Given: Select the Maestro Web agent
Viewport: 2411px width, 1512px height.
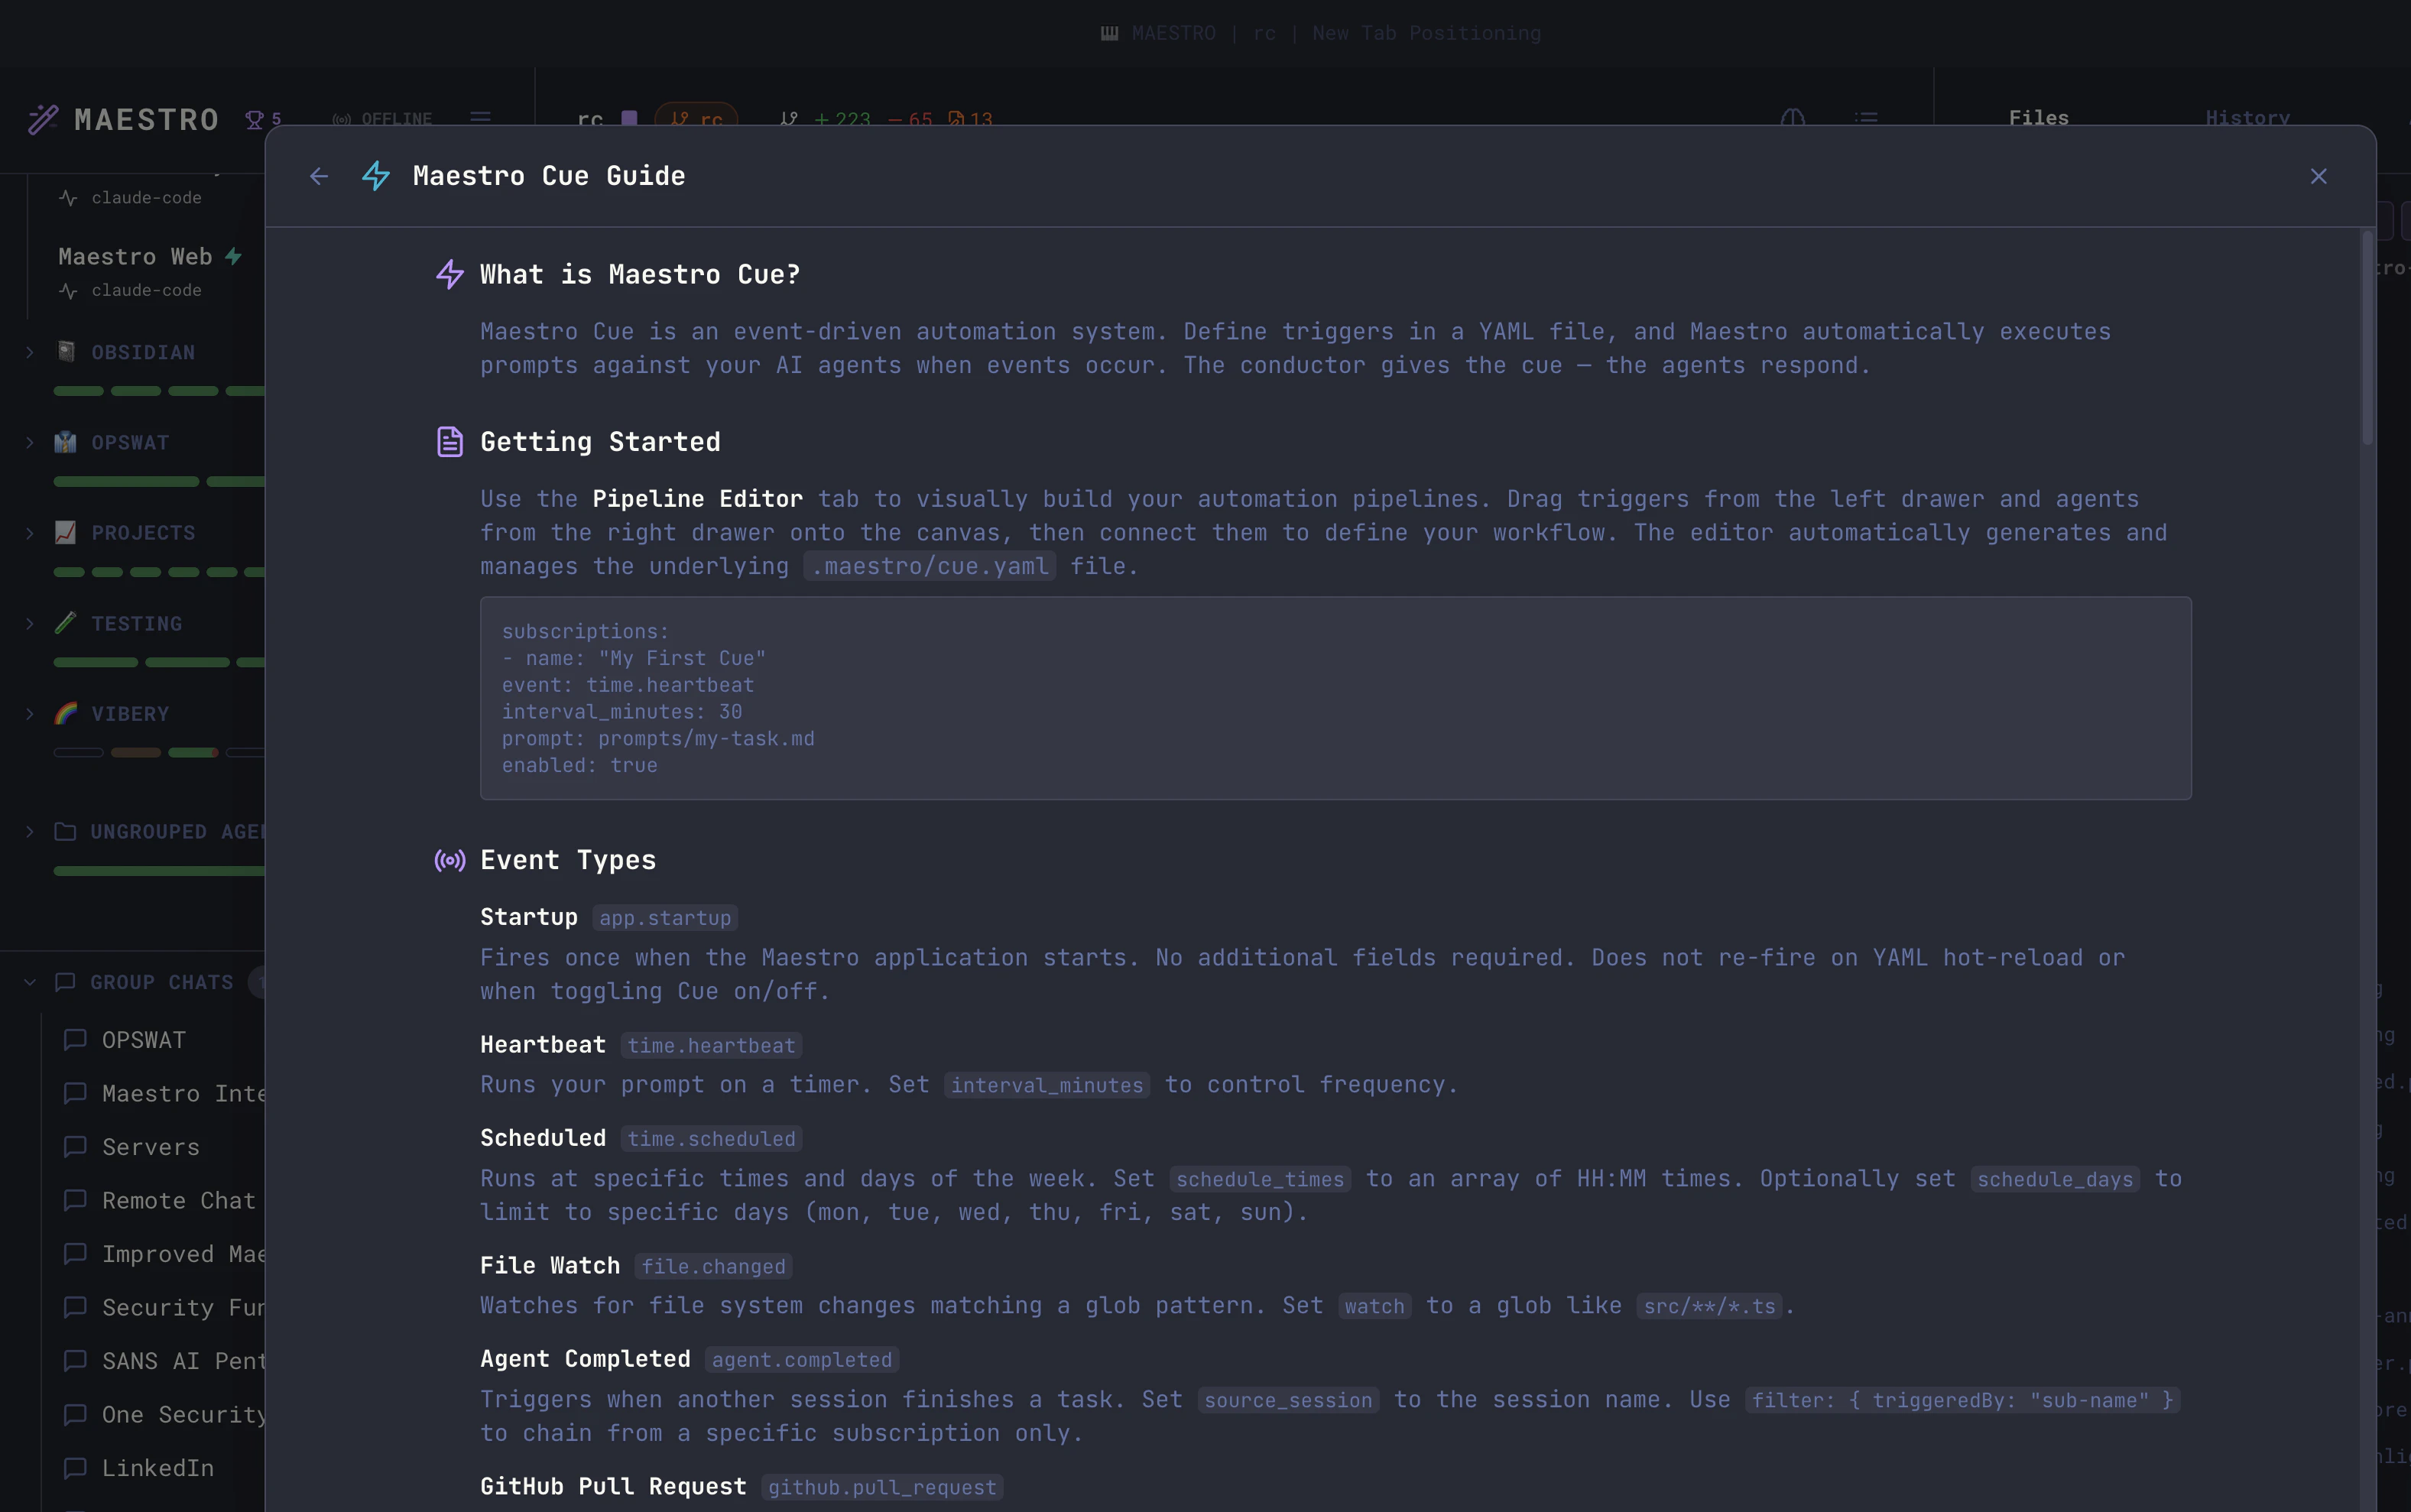Looking at the screenshot, I should coord(135,257).
